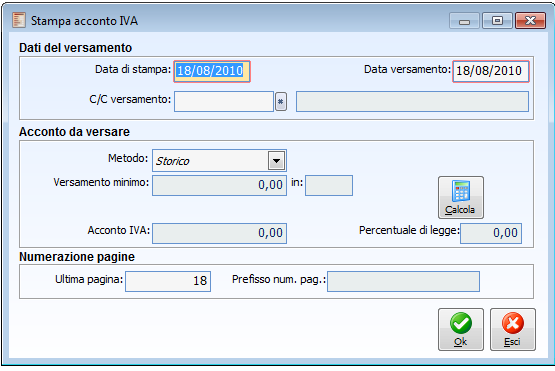
Task: Confirm with the green Ok button
Action: [x=460, y=329]
